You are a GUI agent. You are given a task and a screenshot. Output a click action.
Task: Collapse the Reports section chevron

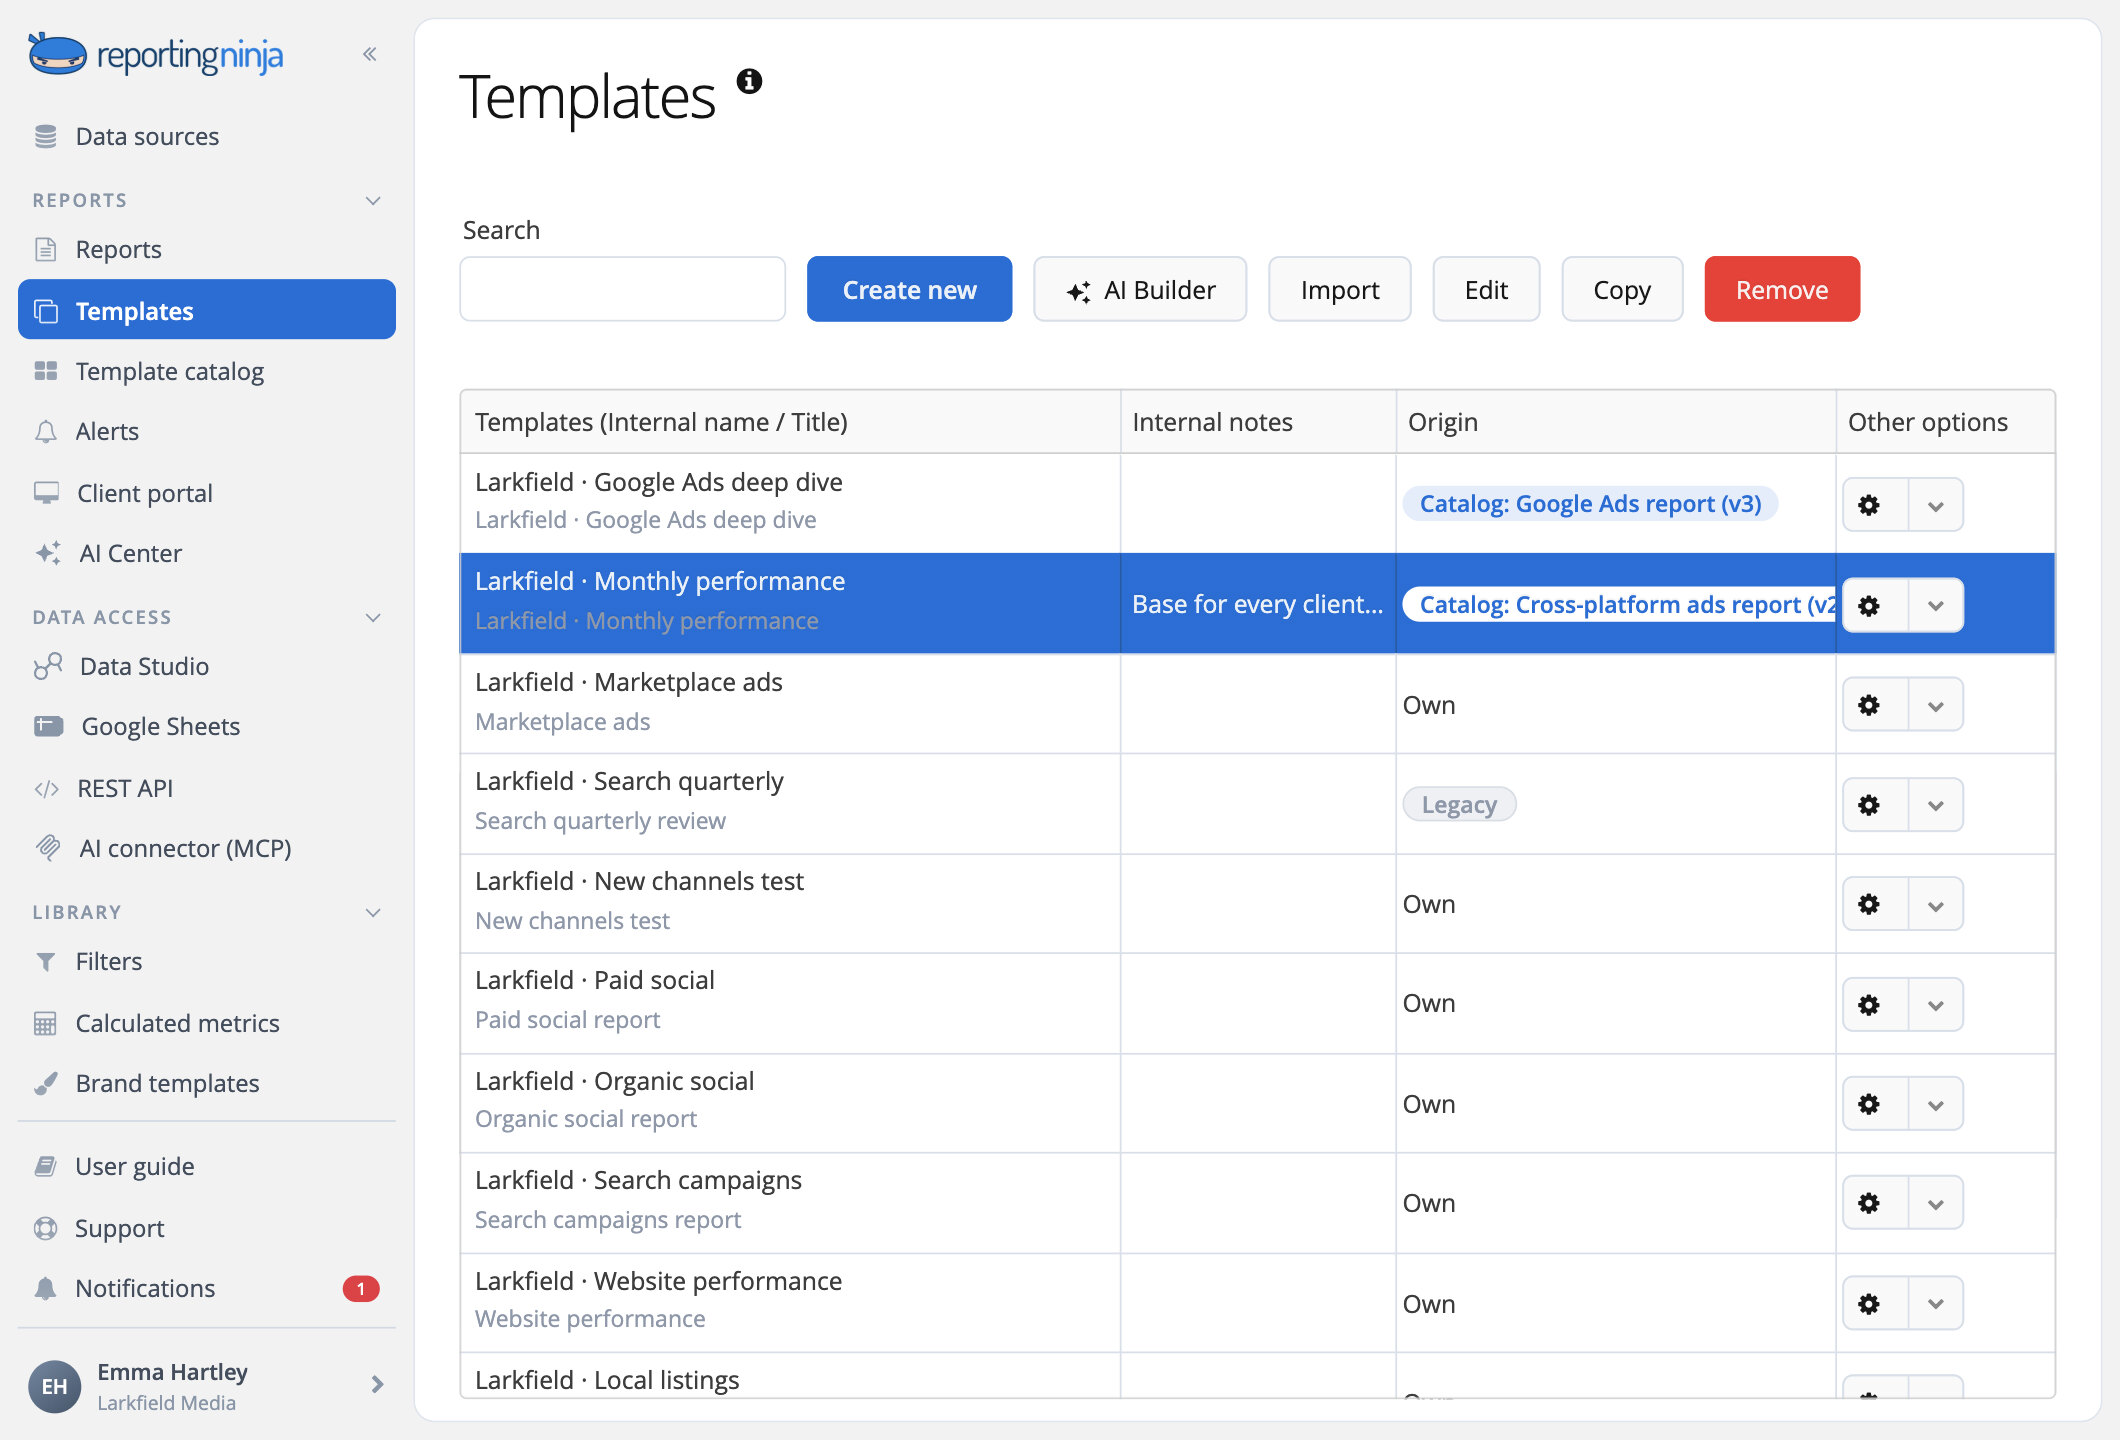click(373, 200)
